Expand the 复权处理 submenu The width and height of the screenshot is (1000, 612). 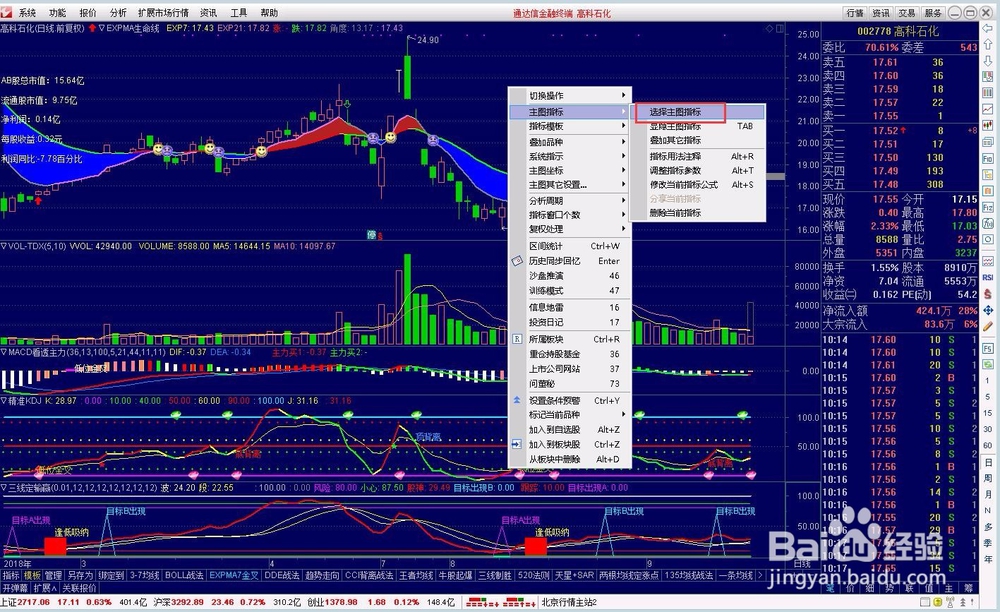coord(570,229)
